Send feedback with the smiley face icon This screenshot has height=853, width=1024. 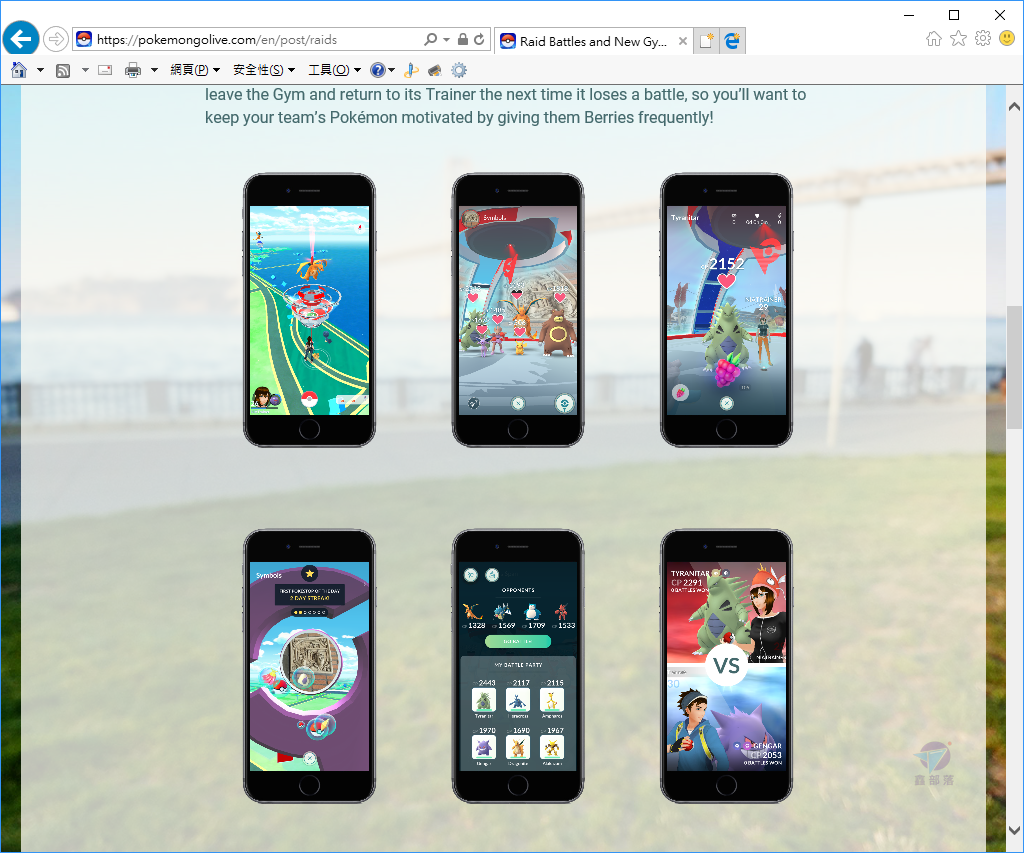tap(1007, 39)
